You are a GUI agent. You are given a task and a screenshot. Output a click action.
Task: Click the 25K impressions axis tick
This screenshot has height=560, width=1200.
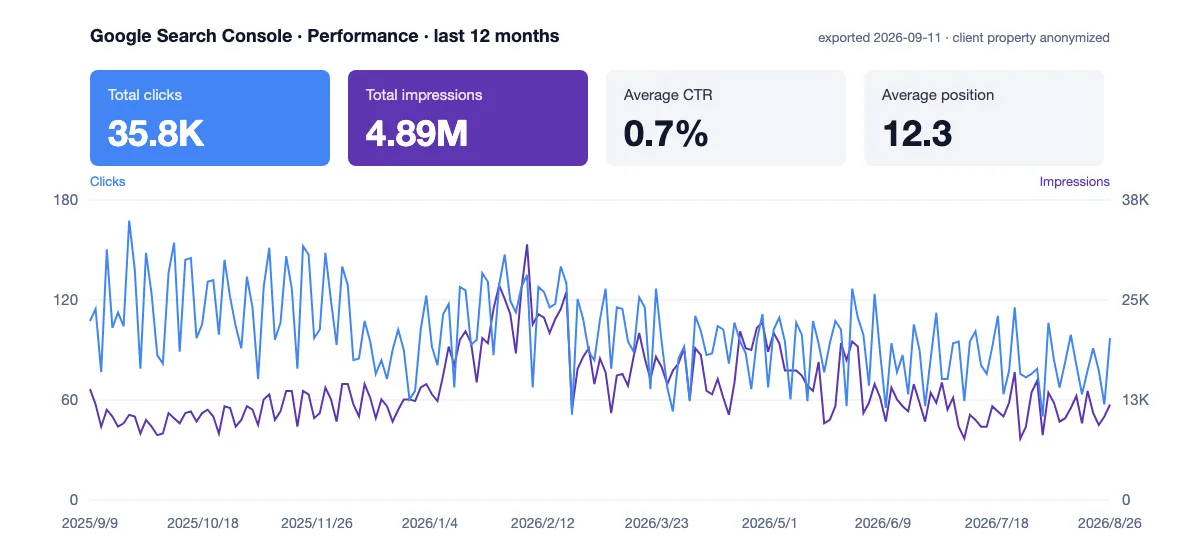tap(1134, 300)
